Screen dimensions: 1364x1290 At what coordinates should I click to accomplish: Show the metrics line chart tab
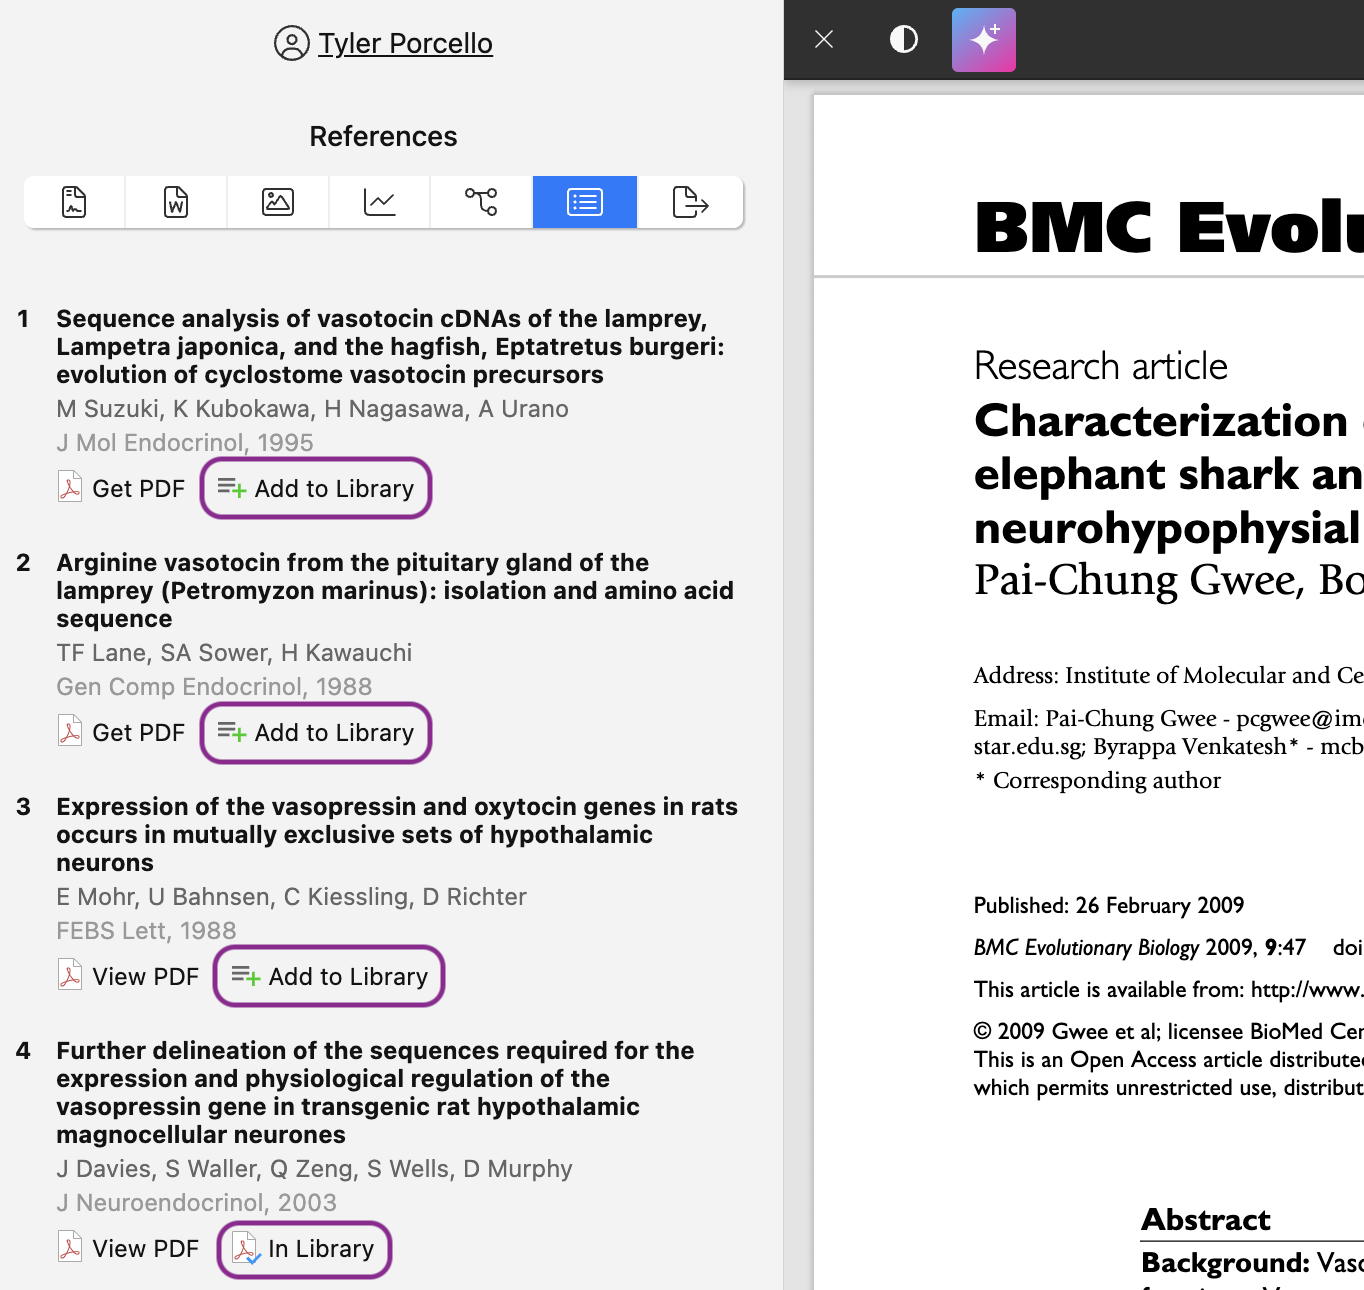coord(380,202)
